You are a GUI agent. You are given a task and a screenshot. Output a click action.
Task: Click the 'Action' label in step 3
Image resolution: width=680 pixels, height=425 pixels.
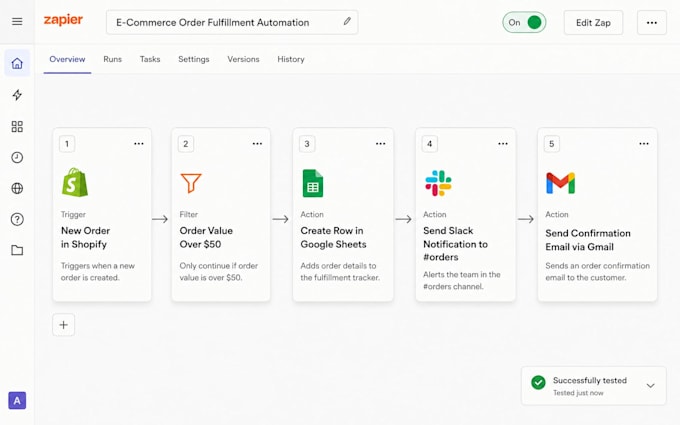(x=312, y=214)
